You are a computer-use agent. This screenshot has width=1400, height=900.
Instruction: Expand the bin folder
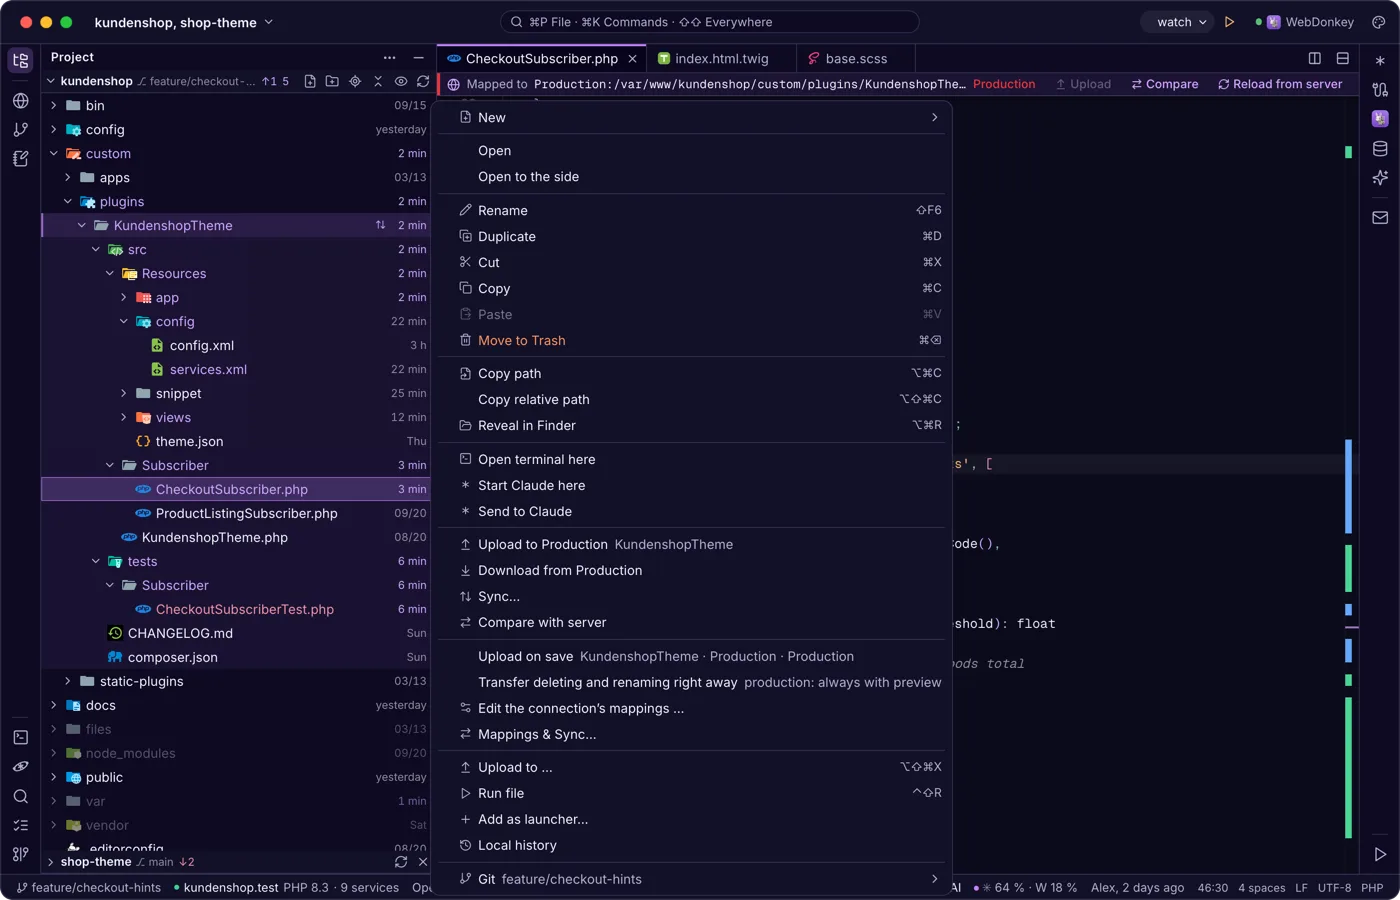pos(54,105)
